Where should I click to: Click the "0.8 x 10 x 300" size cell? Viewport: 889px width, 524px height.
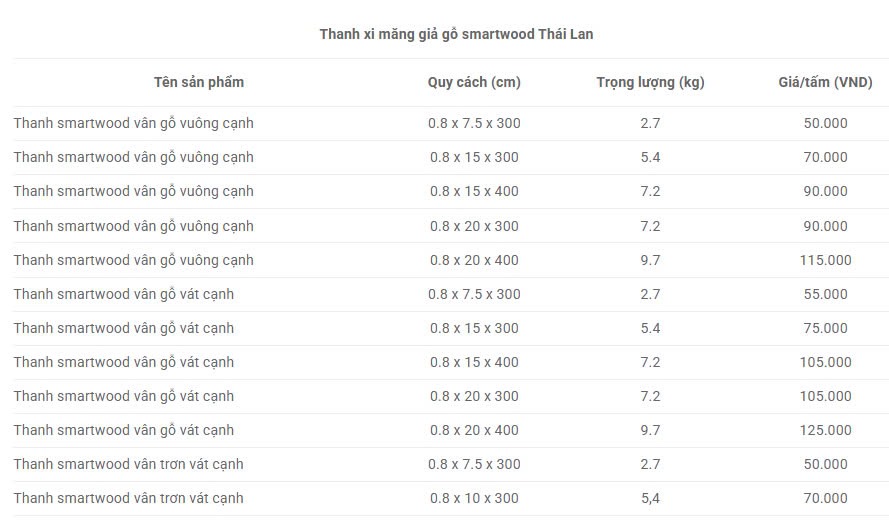474,498
